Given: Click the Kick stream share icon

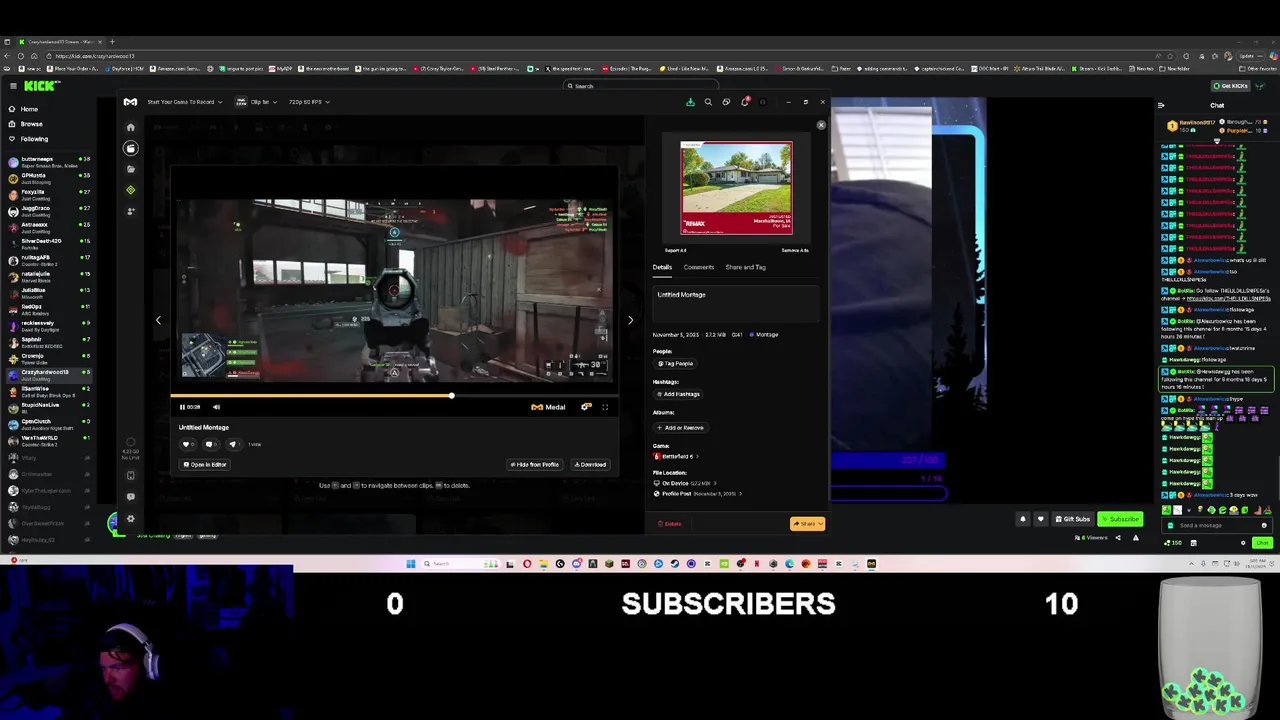Looking at the screenshot, I should click(1118, 538).
